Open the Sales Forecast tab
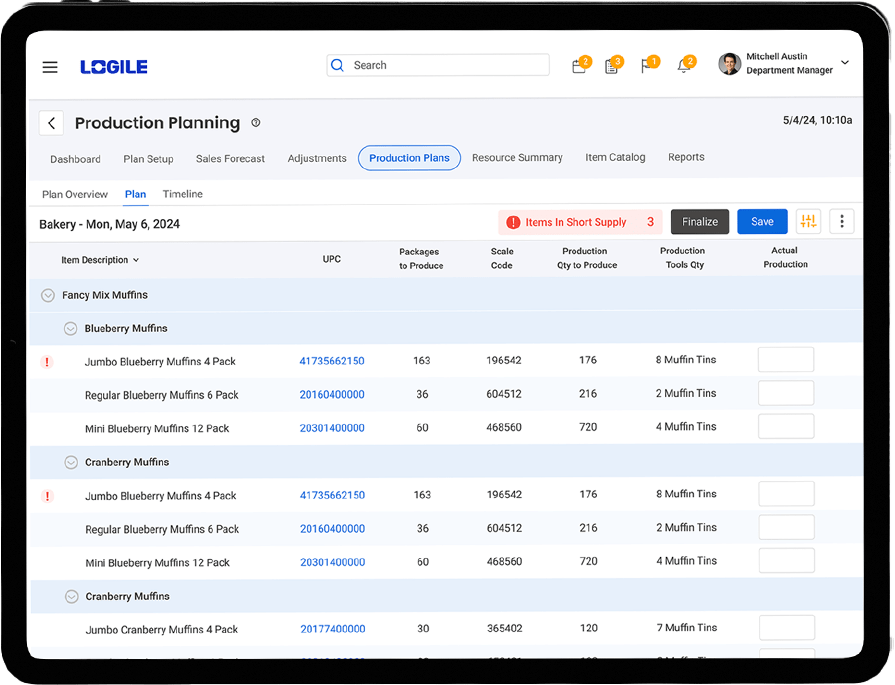The width and height of the screenshot is (895, 685). click(x=230, y=159)
